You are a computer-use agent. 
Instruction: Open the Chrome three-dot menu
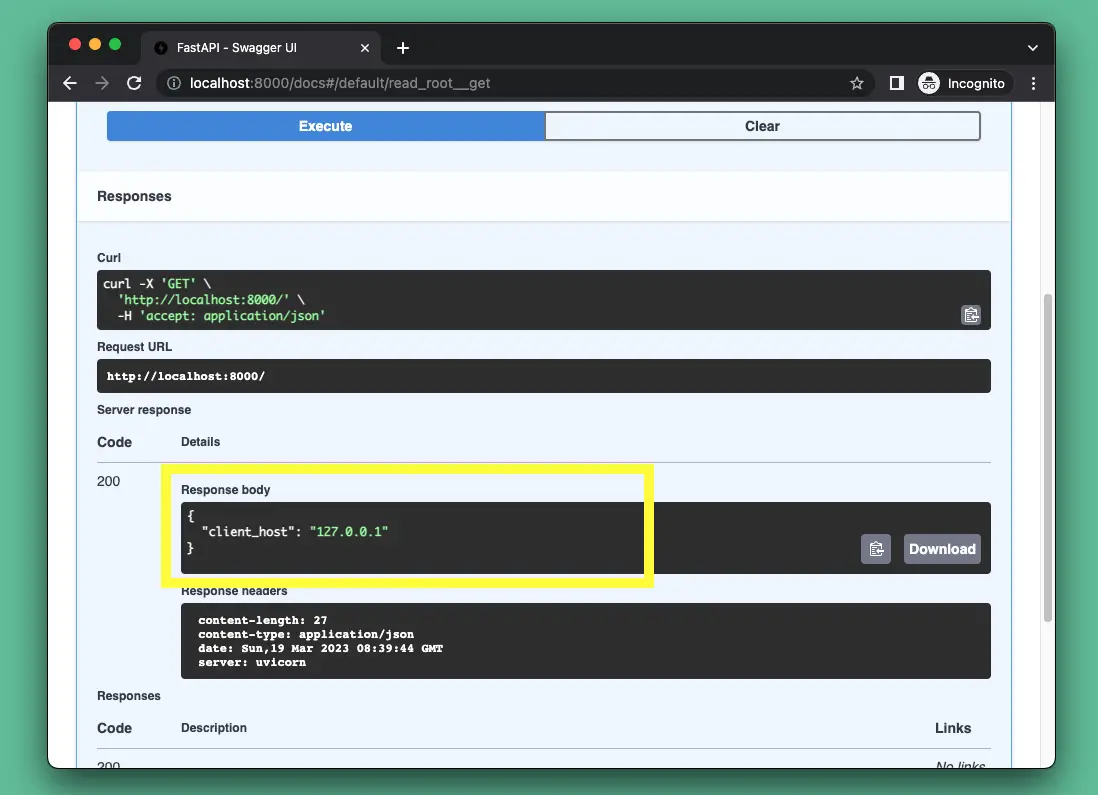(x=1034, y=83)
